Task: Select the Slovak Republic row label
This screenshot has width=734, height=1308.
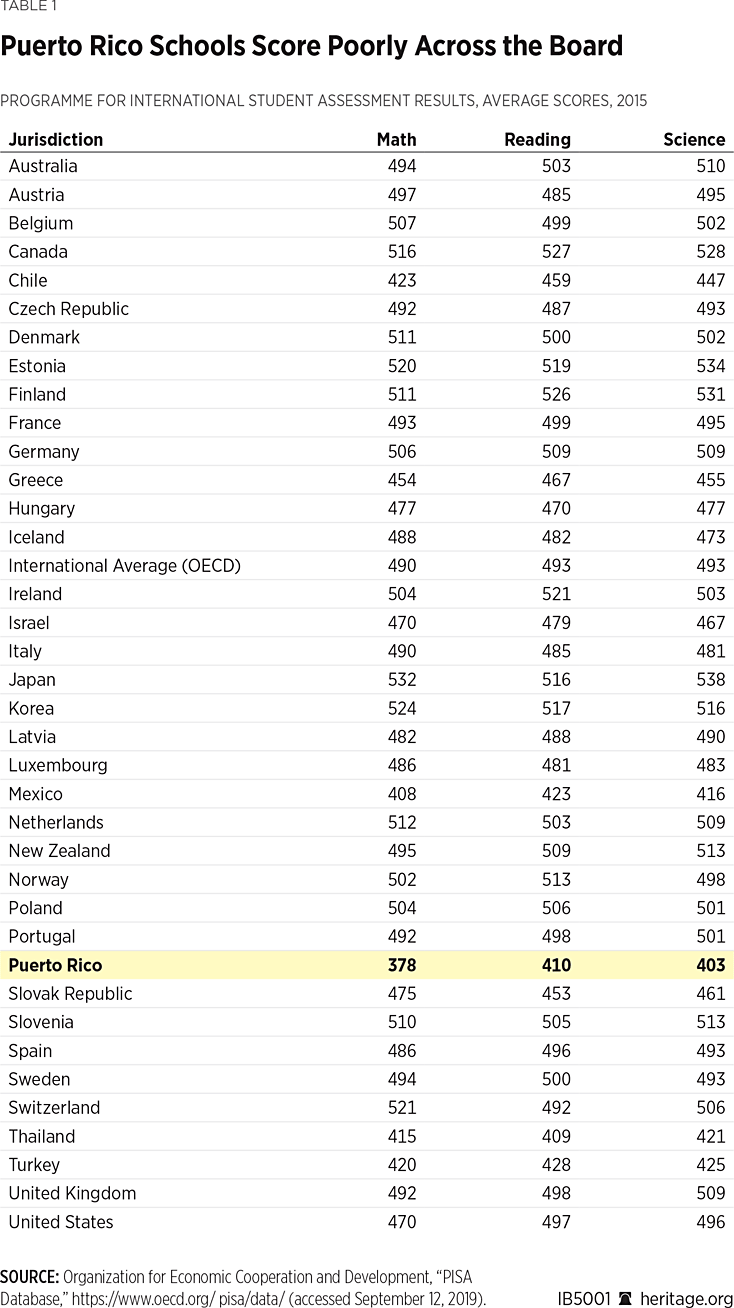Action: pos(70,994)
